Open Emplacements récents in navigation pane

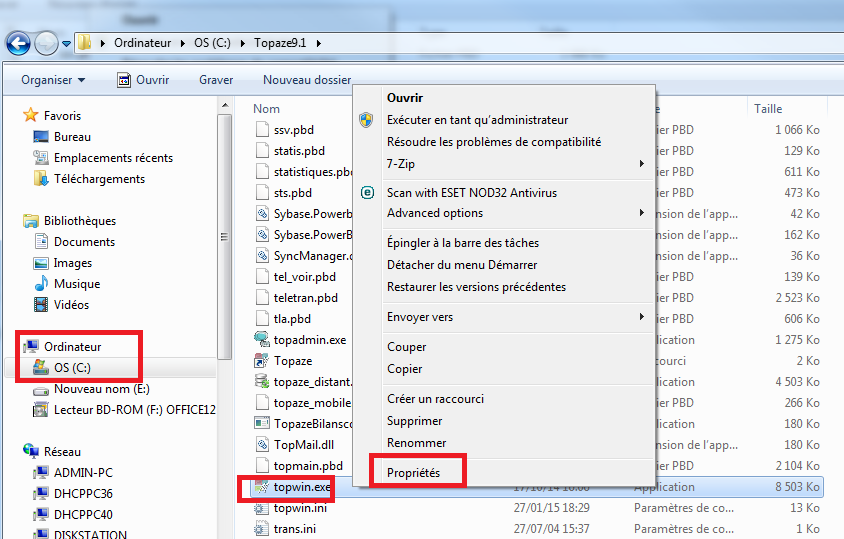(x=113, y=158)
